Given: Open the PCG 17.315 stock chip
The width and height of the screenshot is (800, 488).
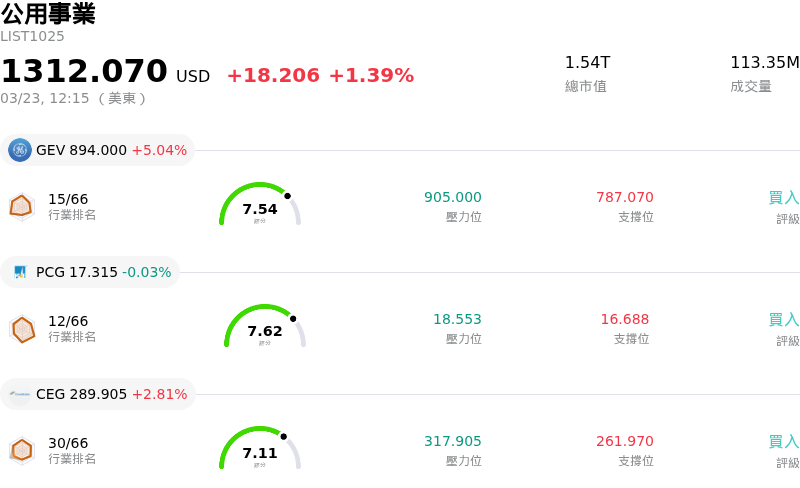Looking at the screenshot, I should (x=91, y=272).
